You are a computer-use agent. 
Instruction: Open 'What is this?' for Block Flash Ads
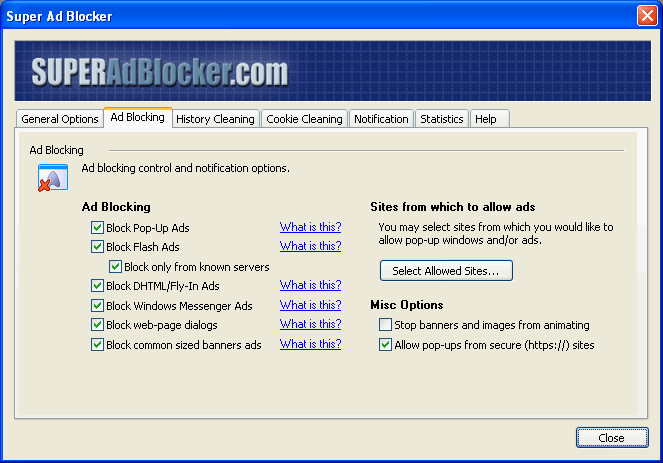tap(310, 246)
